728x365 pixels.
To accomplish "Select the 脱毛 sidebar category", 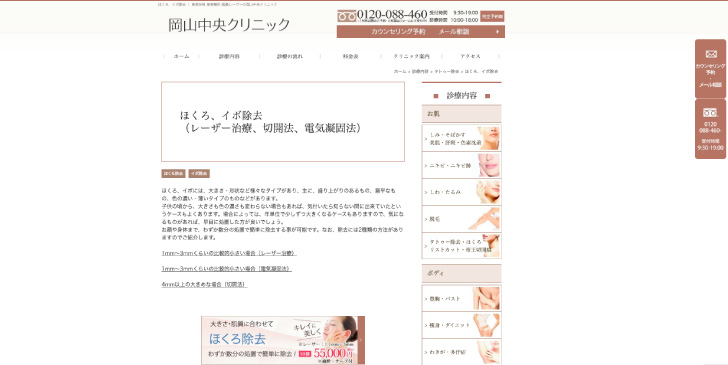I will click(462, 219).
